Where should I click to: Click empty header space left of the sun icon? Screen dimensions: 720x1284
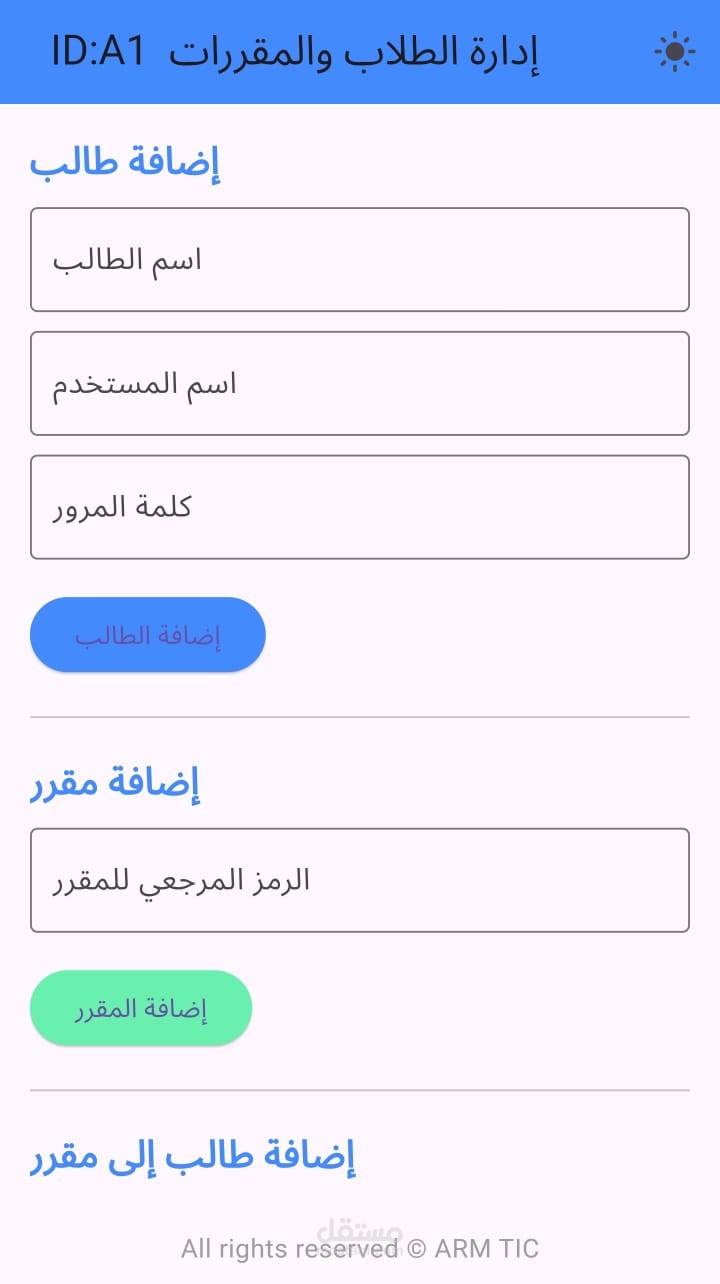click(x=595, y=52)
